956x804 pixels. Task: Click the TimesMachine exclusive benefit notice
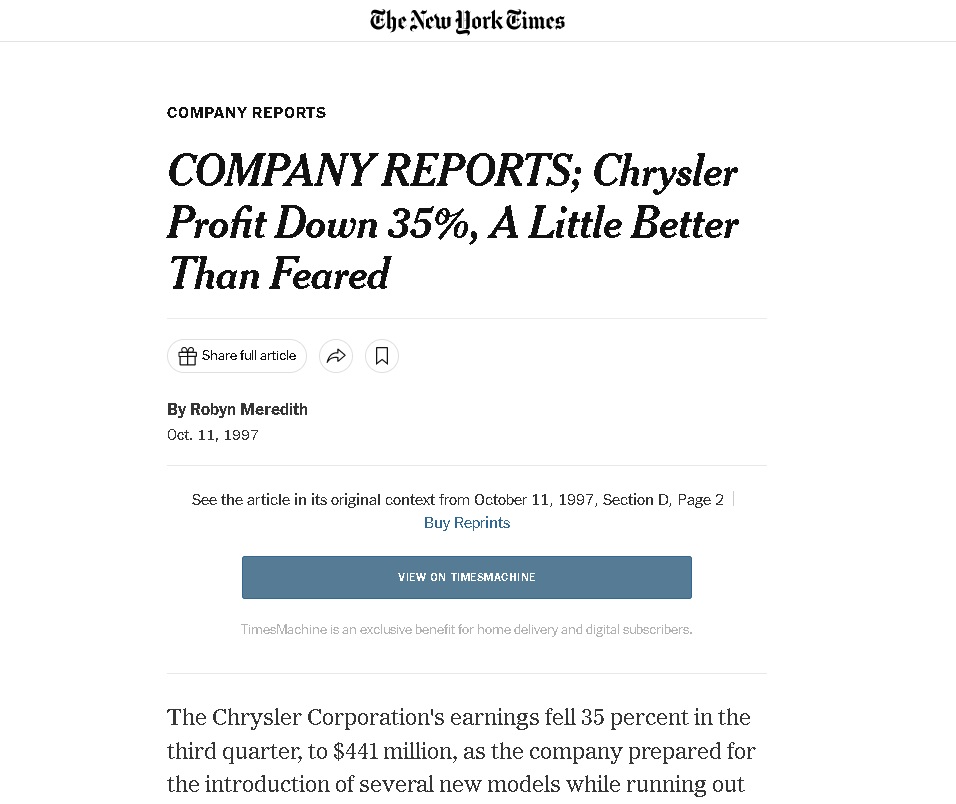(466, 629)
